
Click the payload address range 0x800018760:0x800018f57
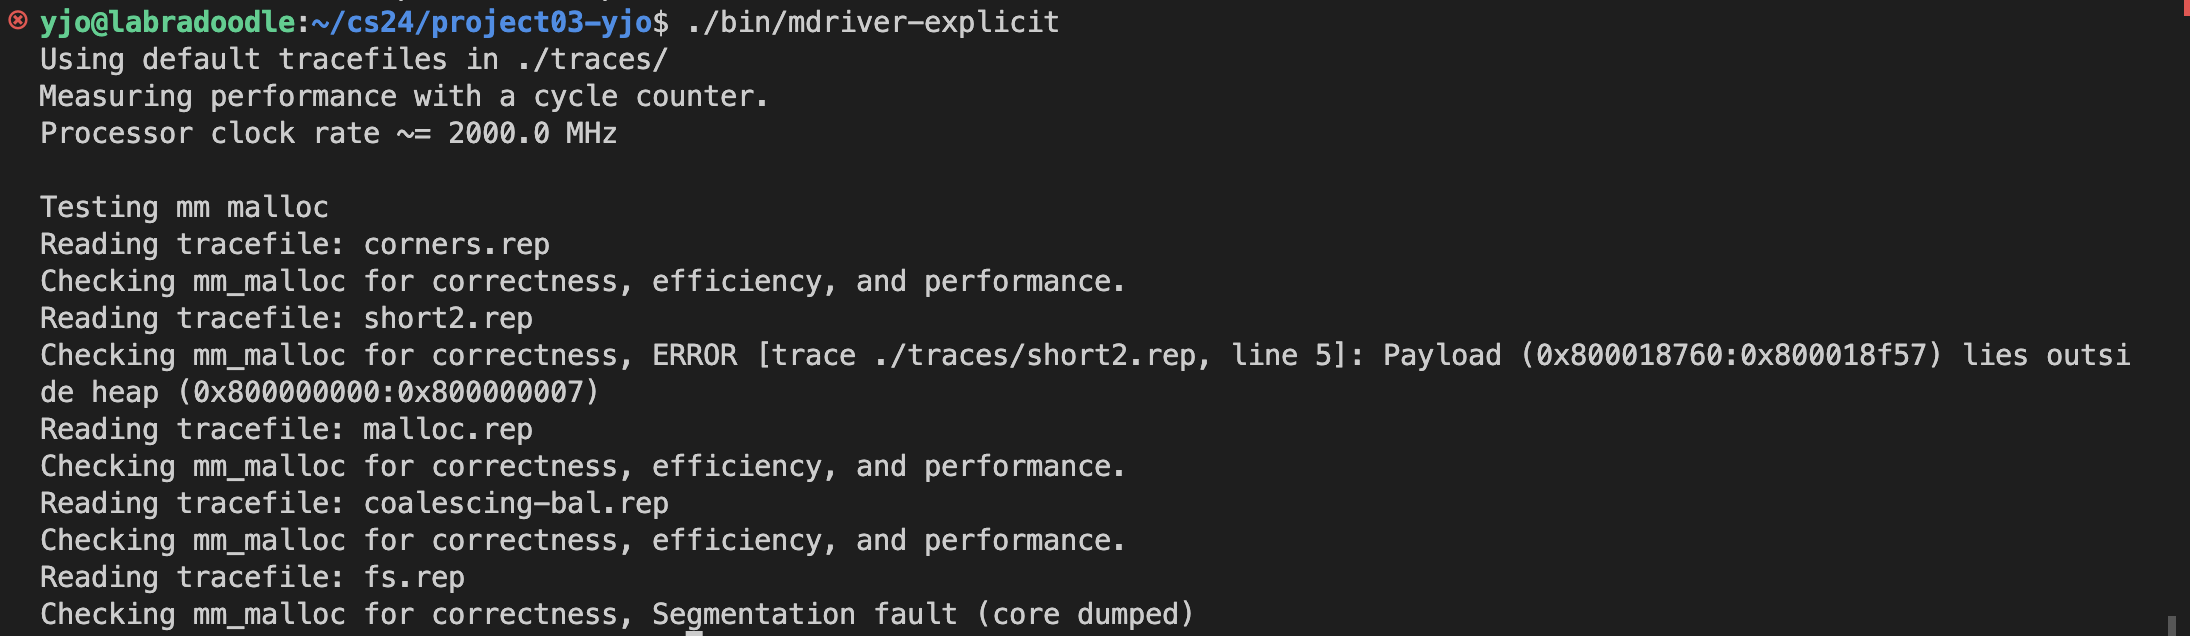coord(1730,355)
